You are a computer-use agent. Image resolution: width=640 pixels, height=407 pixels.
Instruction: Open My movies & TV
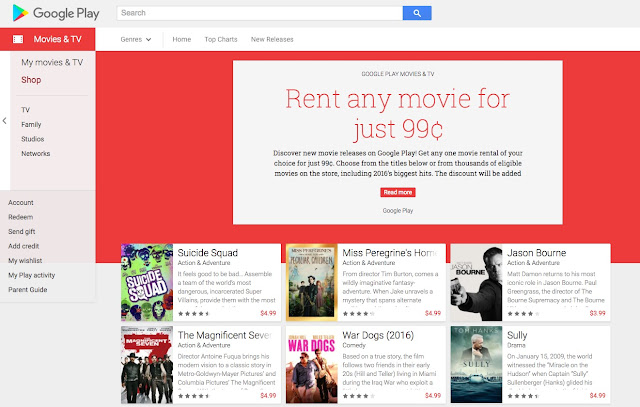(x=52, y=62)
